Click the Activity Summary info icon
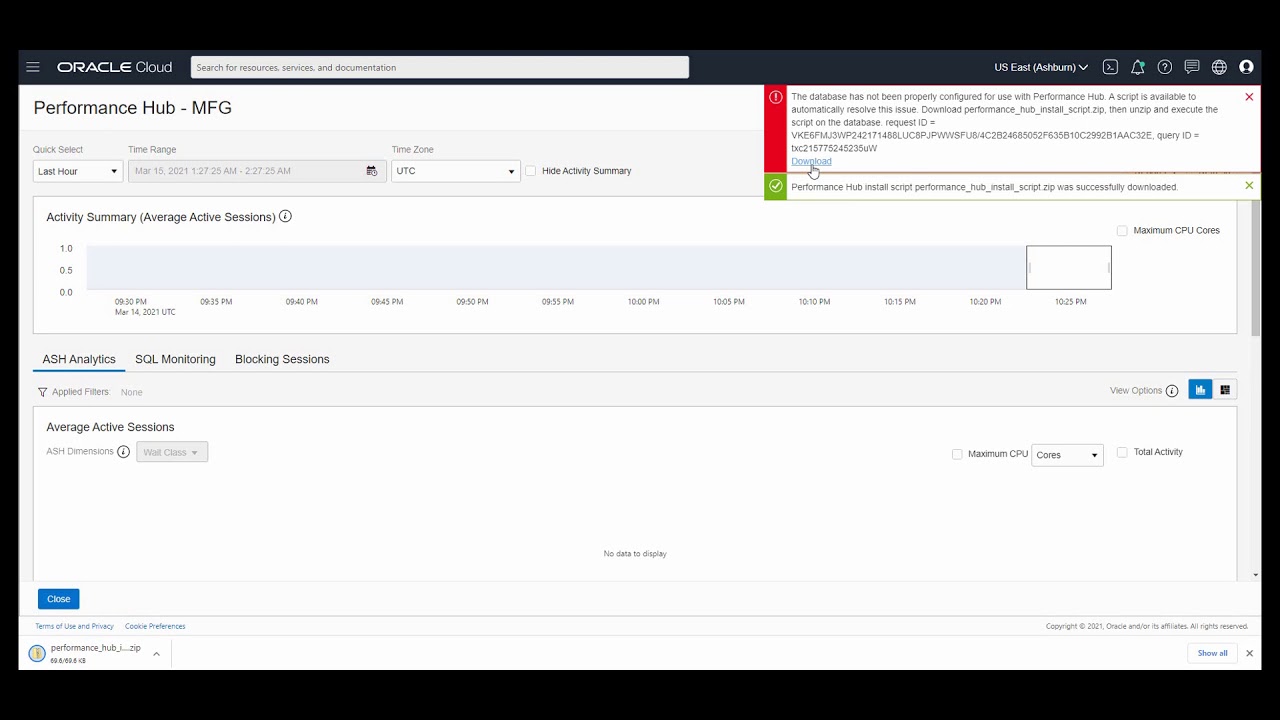 285,216
